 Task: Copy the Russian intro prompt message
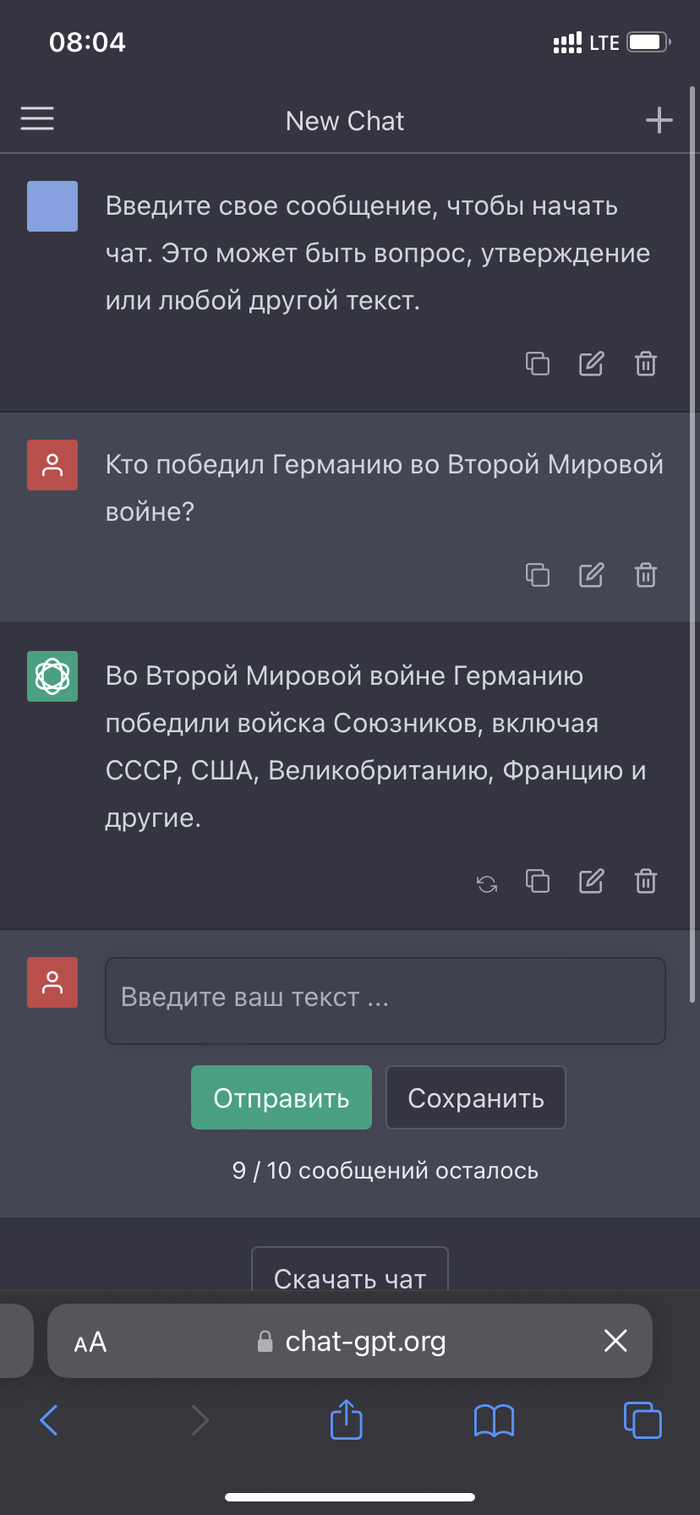[538, 364]
